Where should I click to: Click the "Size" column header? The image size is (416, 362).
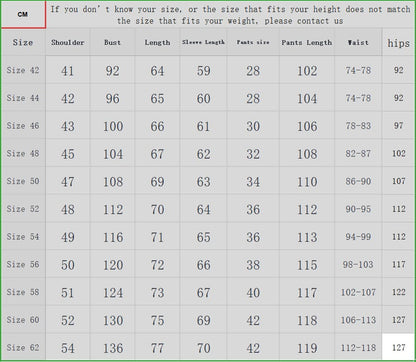[23, 42]
